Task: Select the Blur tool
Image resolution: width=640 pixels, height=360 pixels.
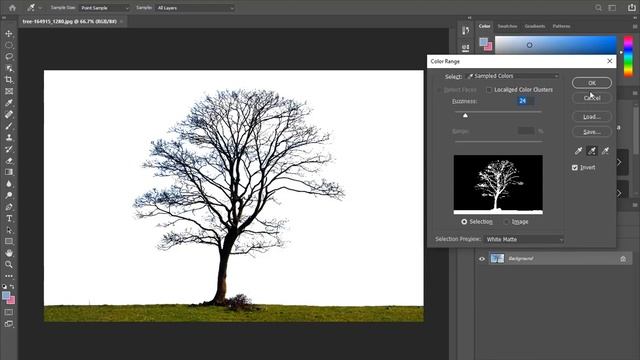Action: point(9,184)
